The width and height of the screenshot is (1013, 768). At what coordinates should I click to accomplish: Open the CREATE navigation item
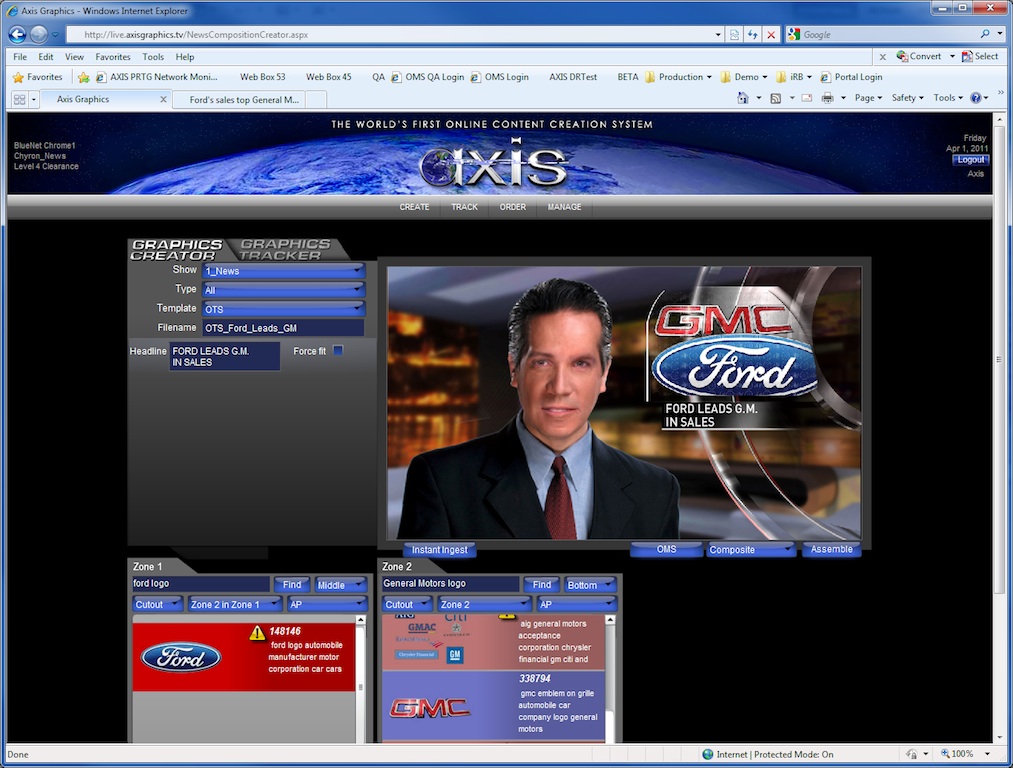(414, 207)
